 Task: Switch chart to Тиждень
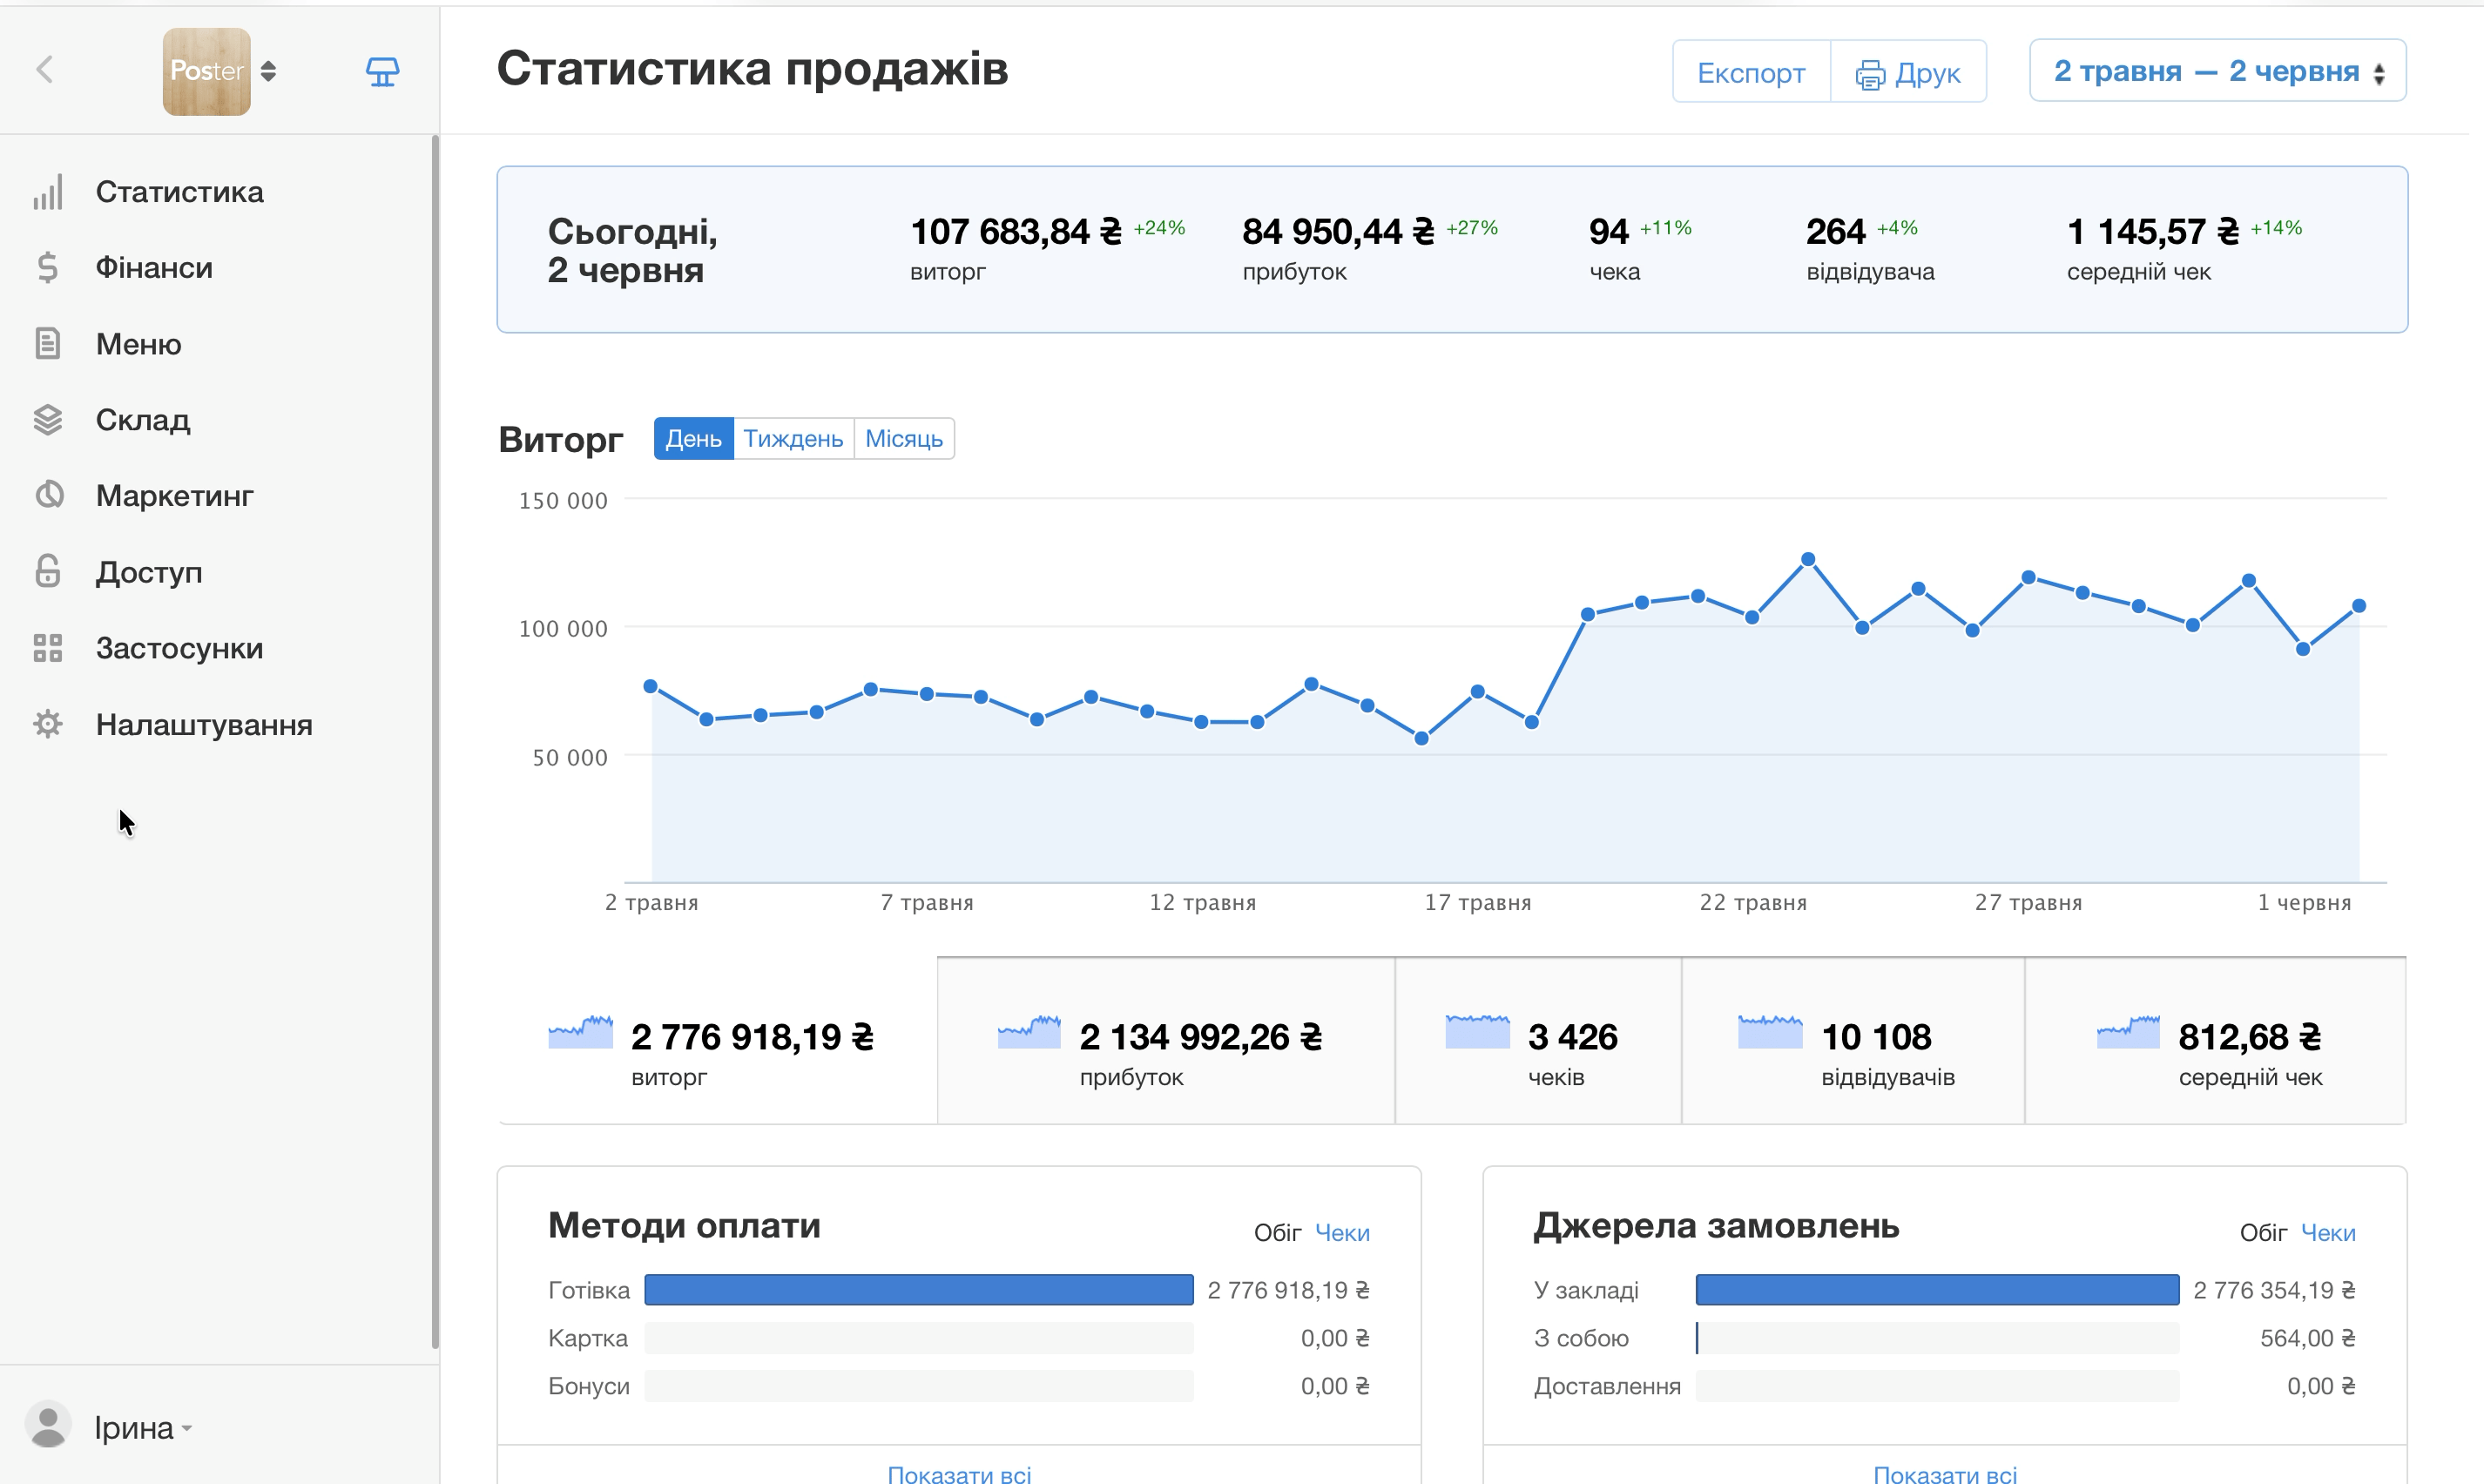(x=793, y=439)
